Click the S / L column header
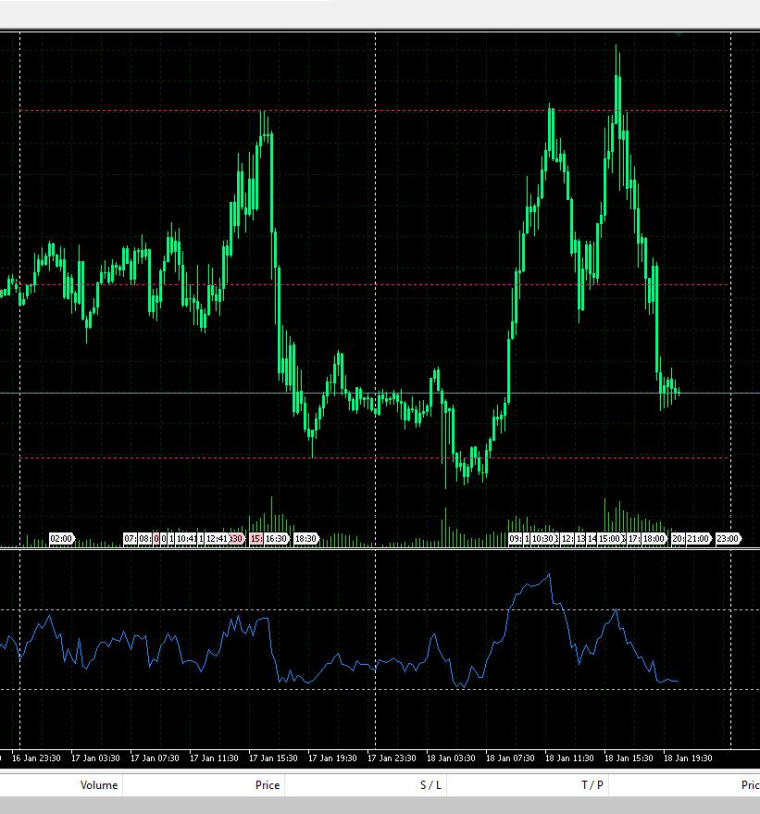The height and width of the screenshot is (814, 760). pyautogui.click(x=430, y=785)
